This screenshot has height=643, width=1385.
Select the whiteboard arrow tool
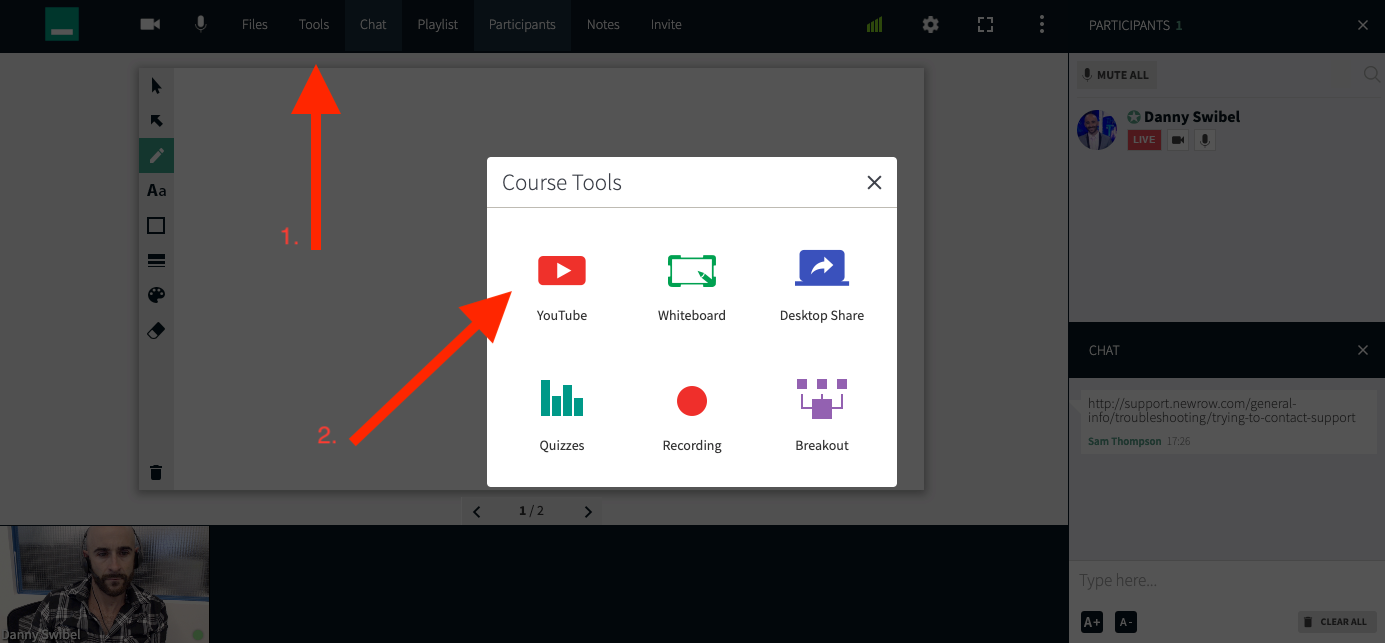coord(156,121)
